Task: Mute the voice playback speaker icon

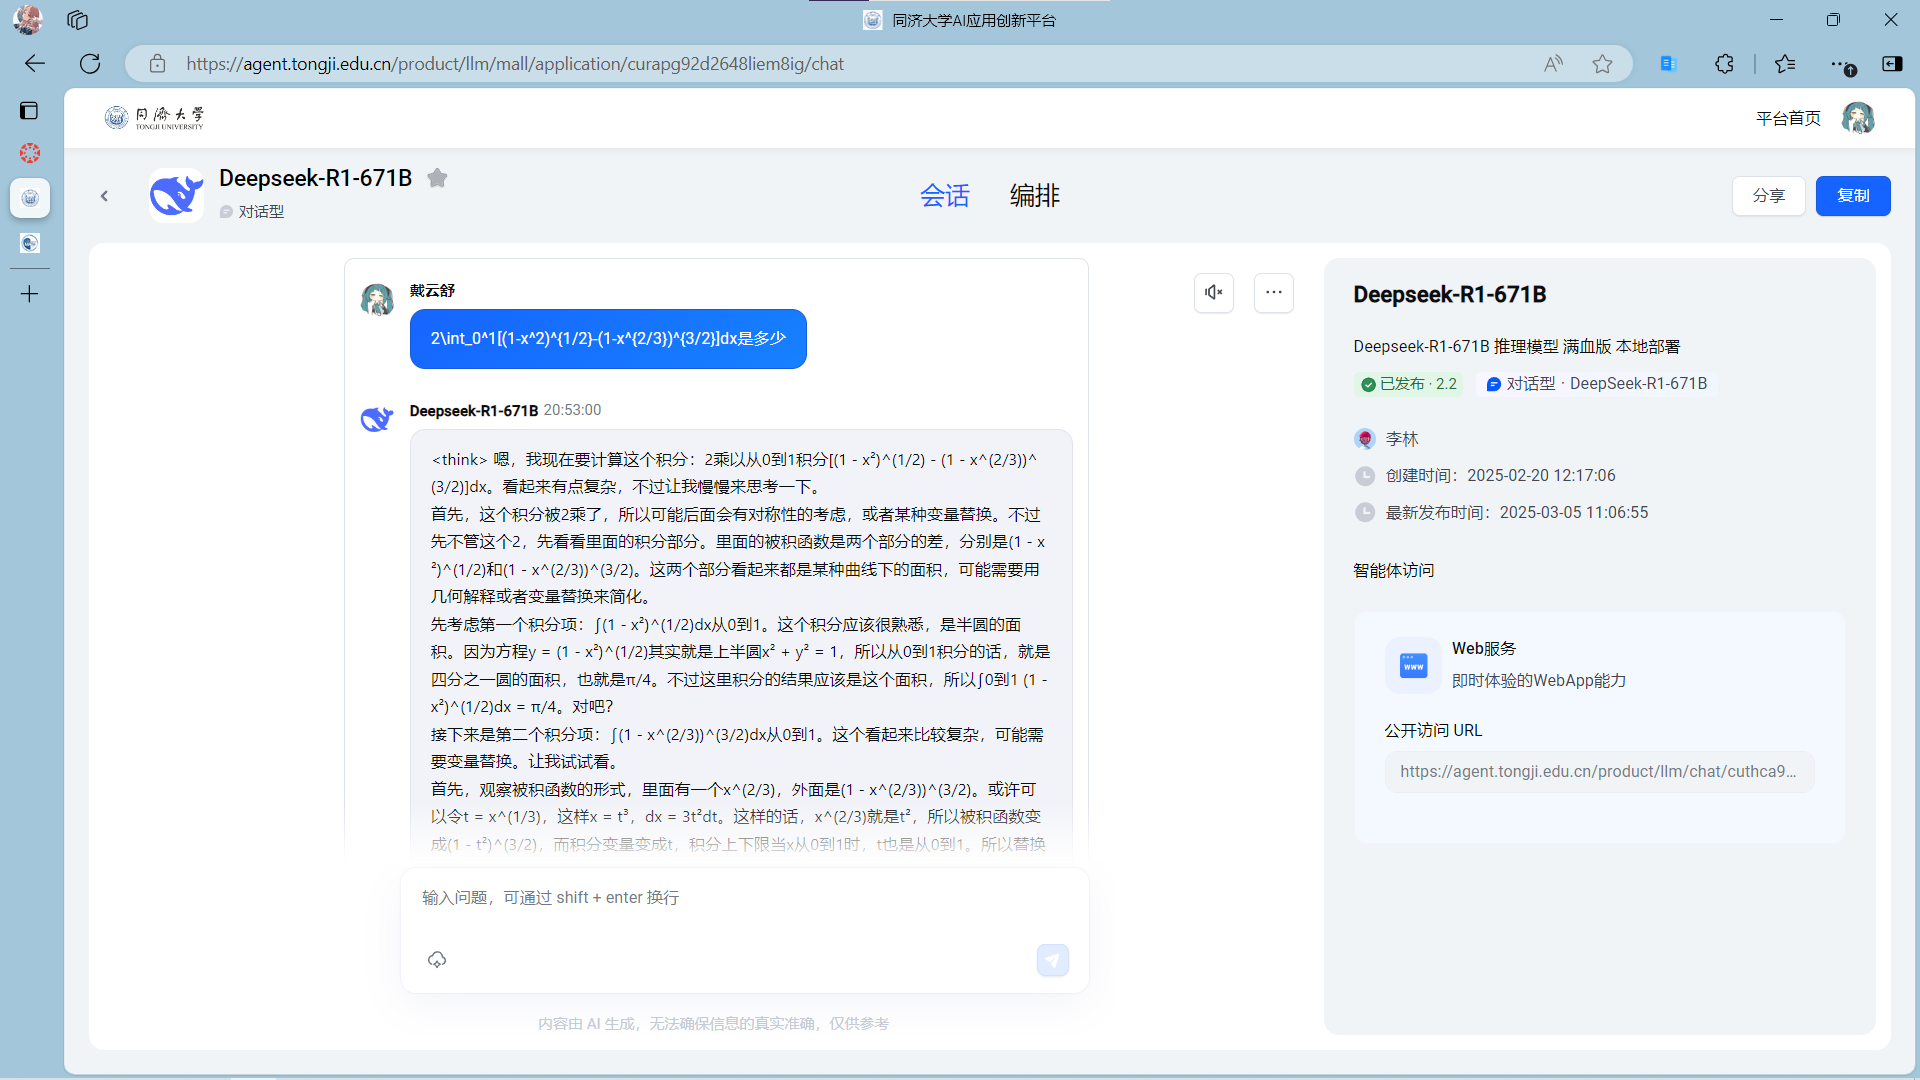Action: (1213, 292)
